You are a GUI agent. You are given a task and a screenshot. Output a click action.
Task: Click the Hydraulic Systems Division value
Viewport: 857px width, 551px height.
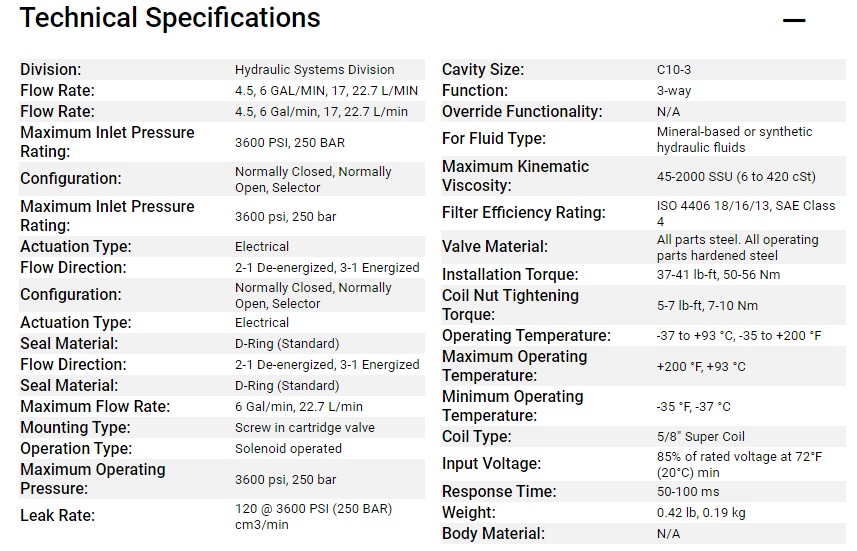314,69
